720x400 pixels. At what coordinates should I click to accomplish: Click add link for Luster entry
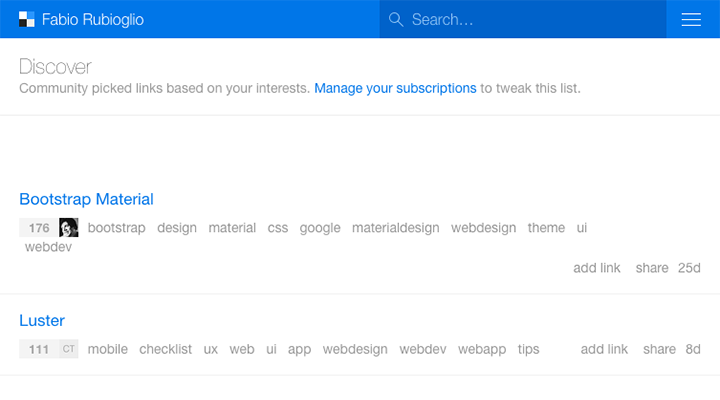(604, 349)
